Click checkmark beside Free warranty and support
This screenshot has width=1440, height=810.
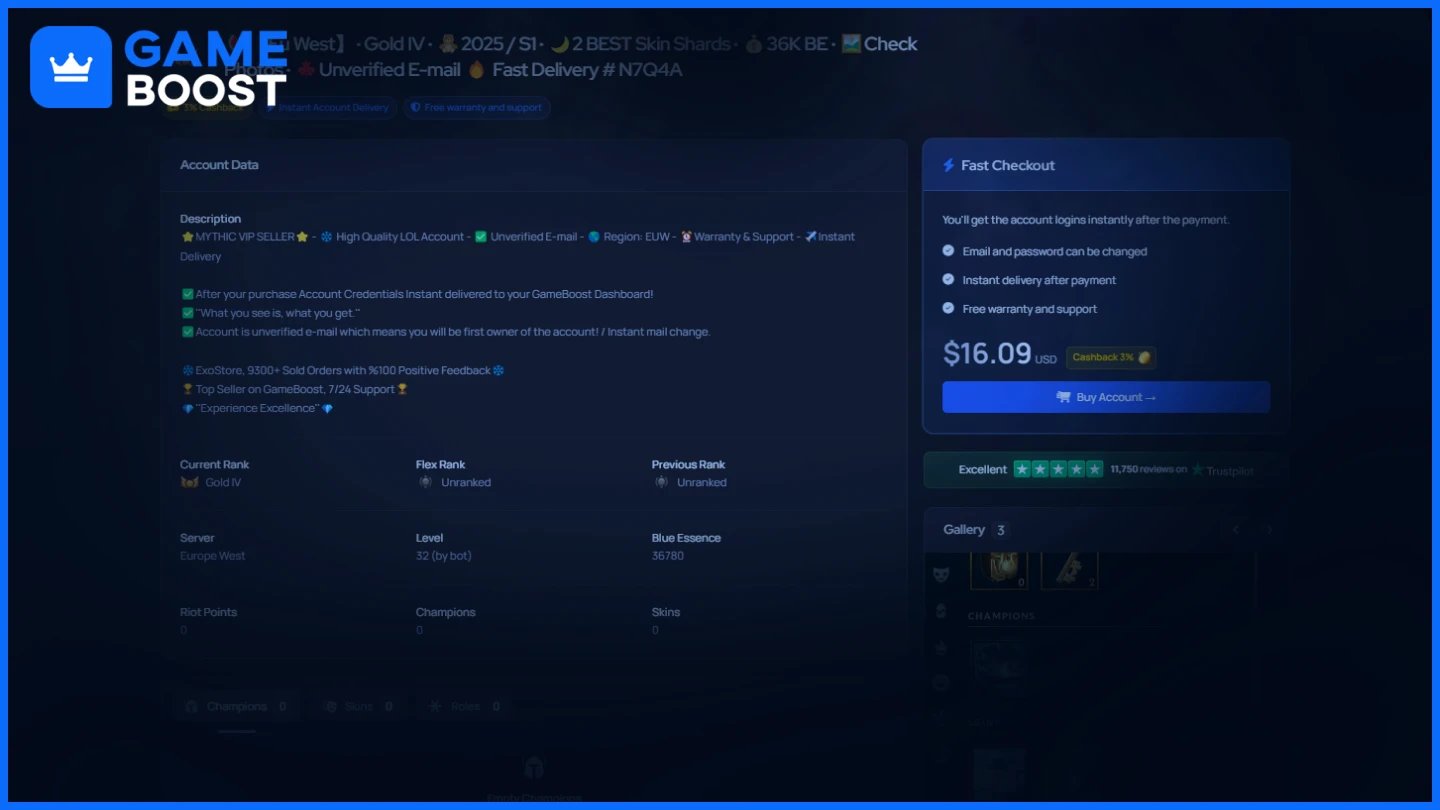coord(948,308)
